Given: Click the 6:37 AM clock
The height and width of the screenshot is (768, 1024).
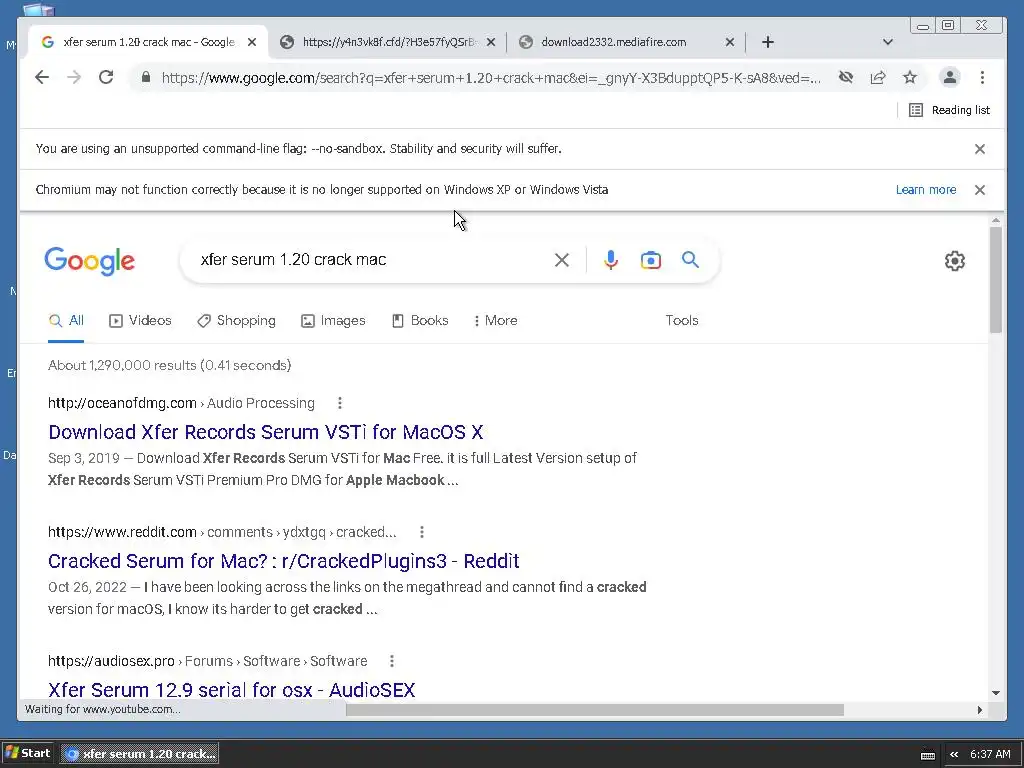Looking at the screenshot, I should [x=990, y=754].
